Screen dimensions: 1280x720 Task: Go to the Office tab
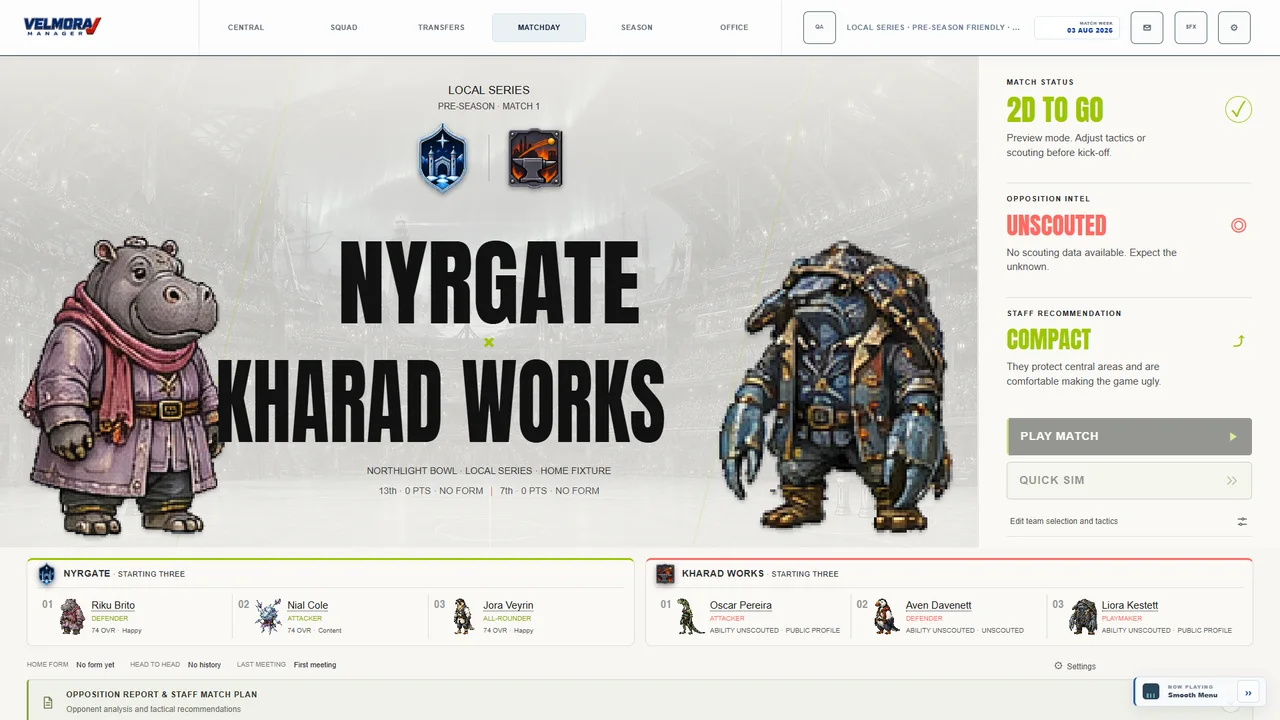coord(734,27)
